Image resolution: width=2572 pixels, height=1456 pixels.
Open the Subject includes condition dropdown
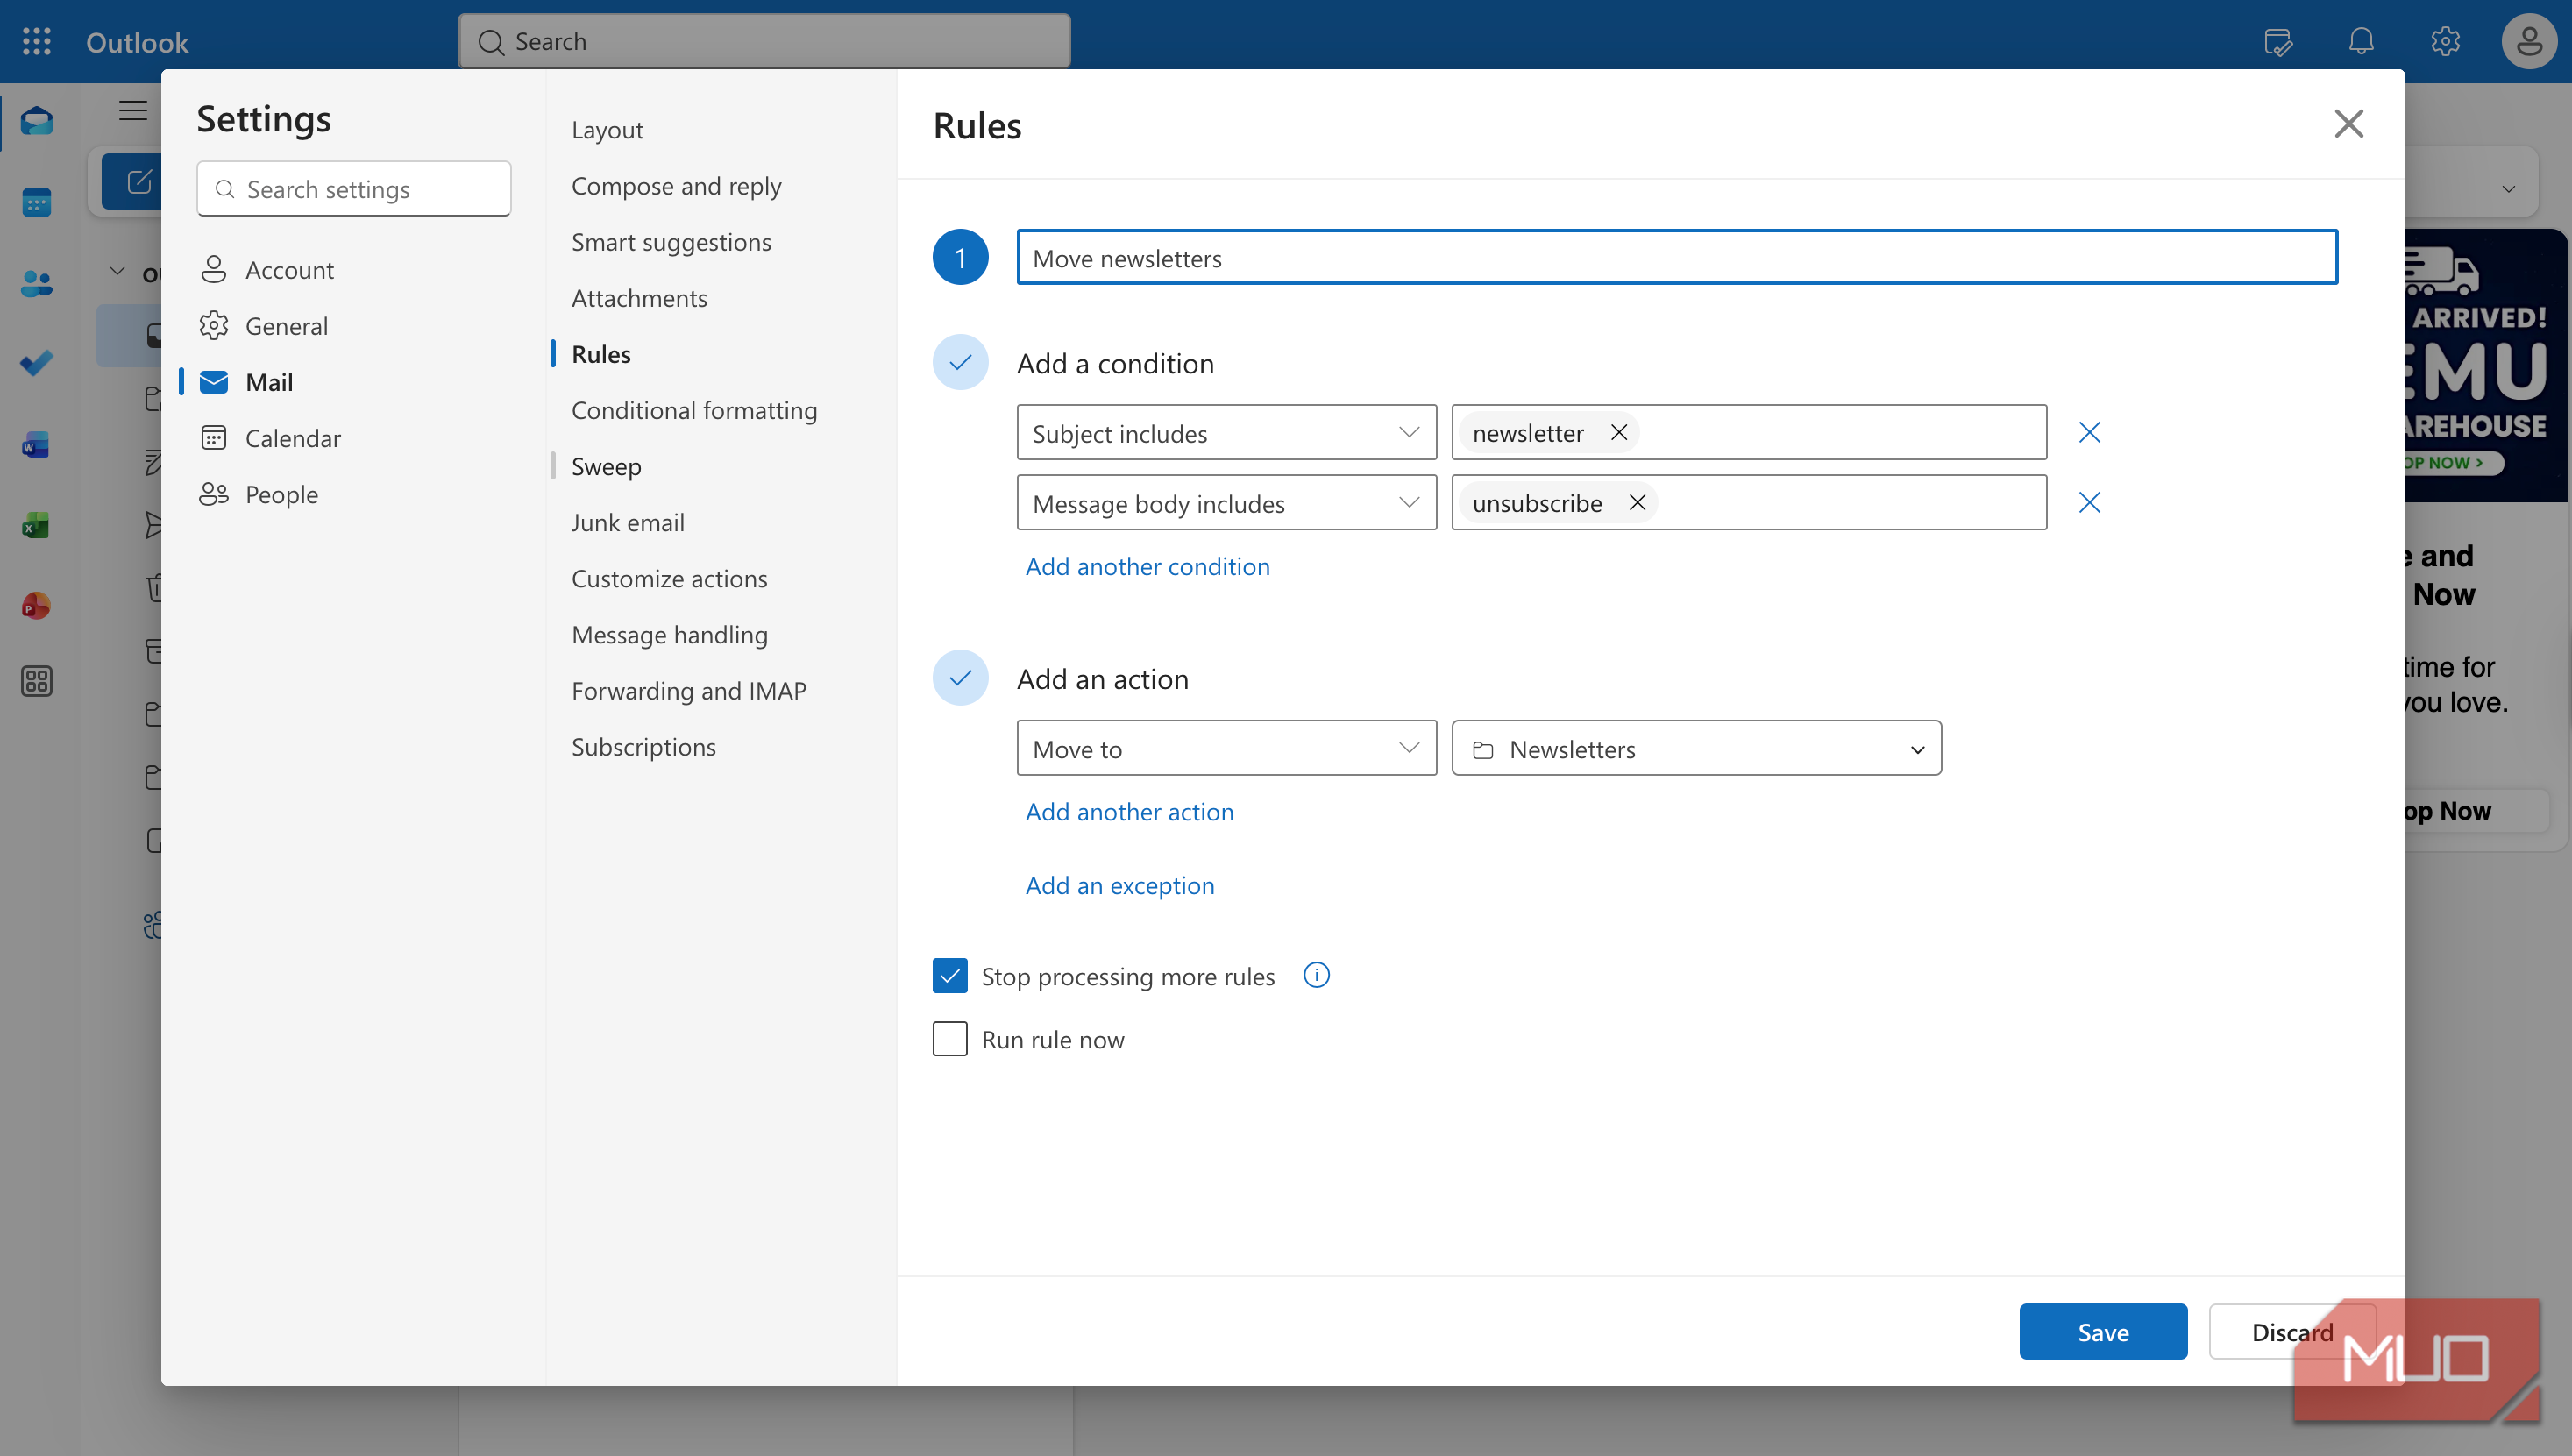pyautogui.click(x=1226, y=432)
